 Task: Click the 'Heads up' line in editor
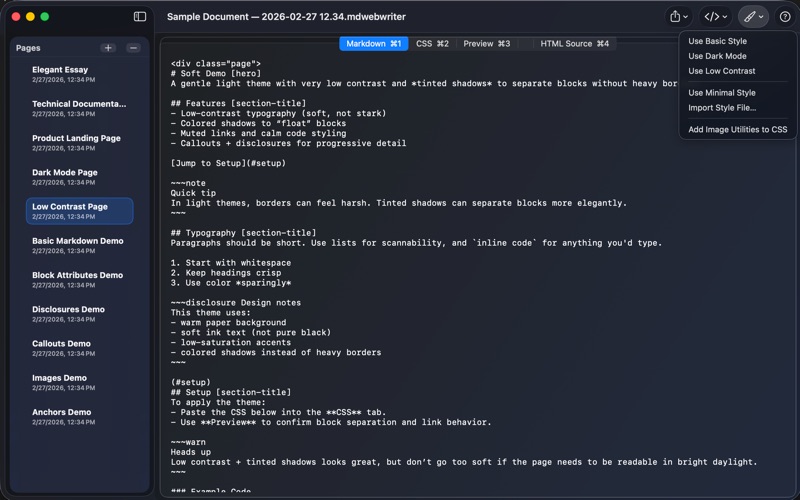(191, 452)
